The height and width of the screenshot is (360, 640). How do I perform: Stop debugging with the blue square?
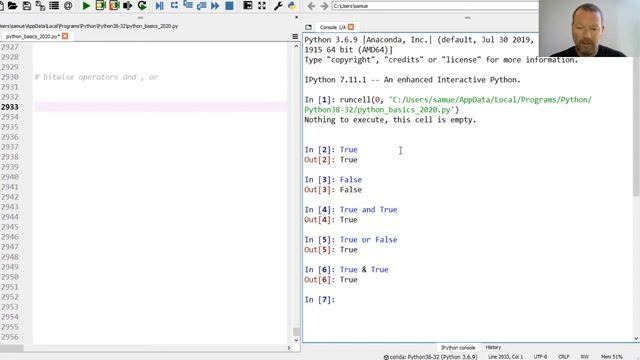[229, 6]
